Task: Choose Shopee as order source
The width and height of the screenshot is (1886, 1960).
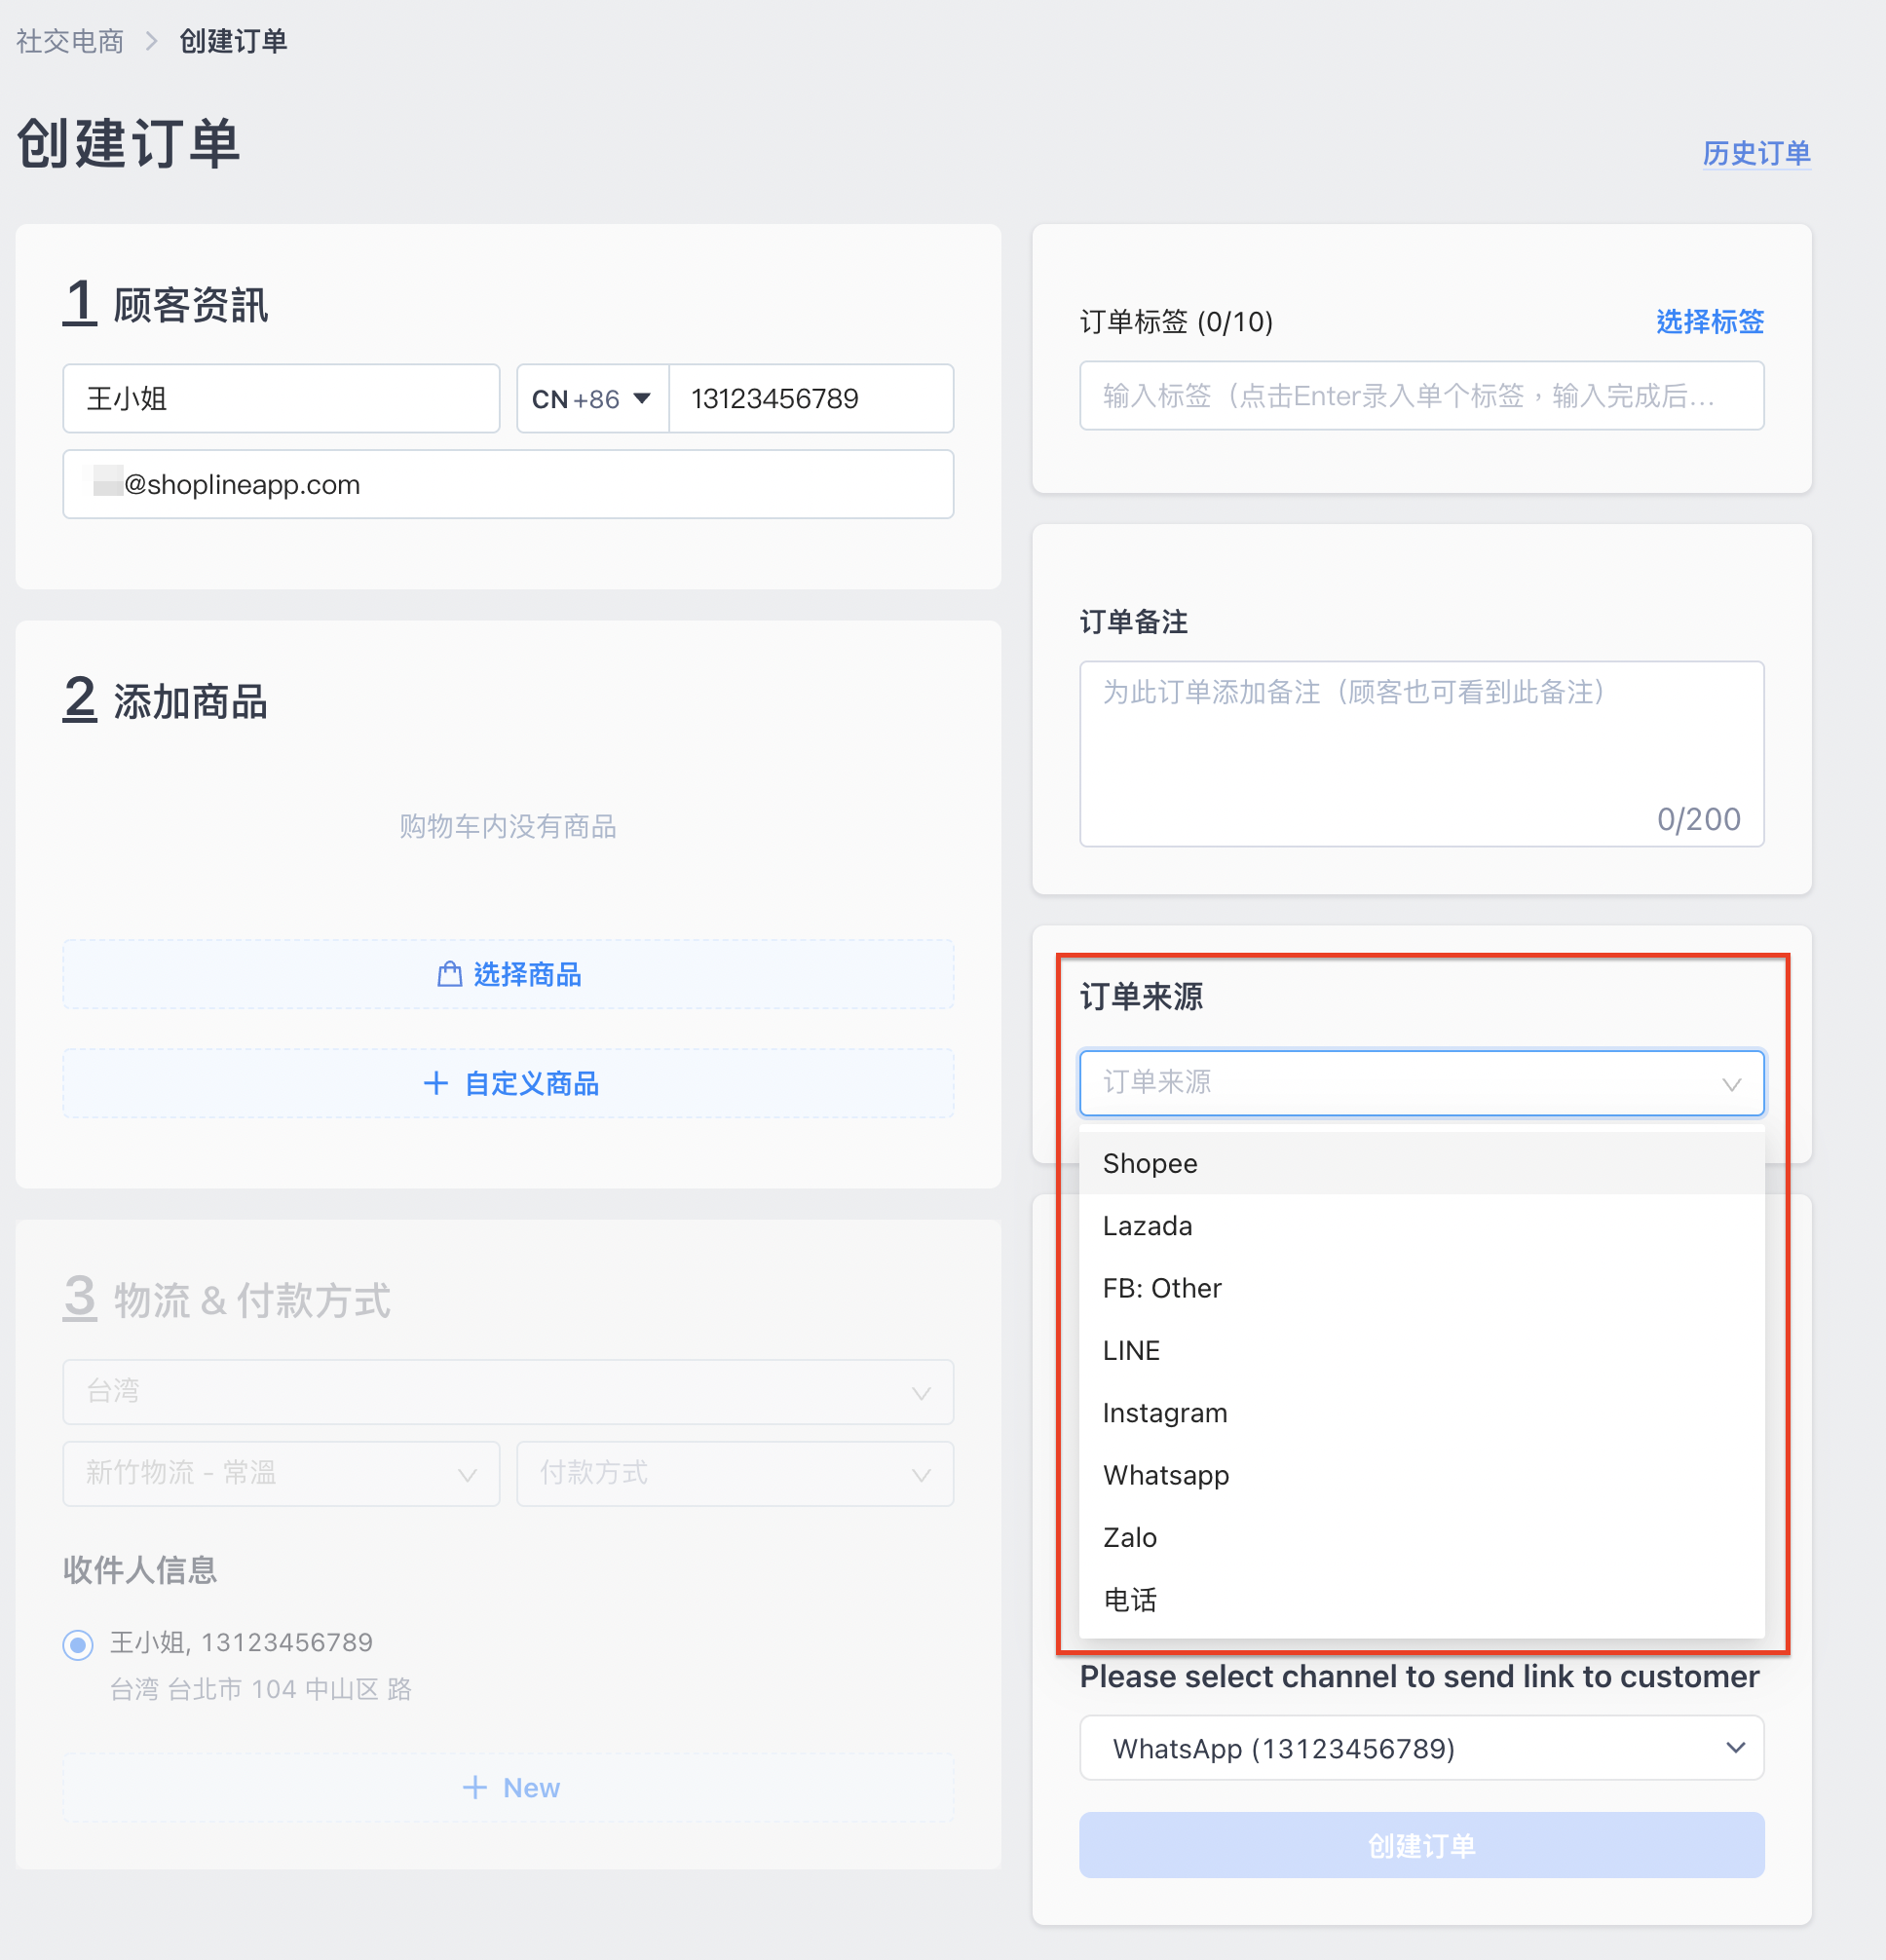Action: [1421, 1163]
